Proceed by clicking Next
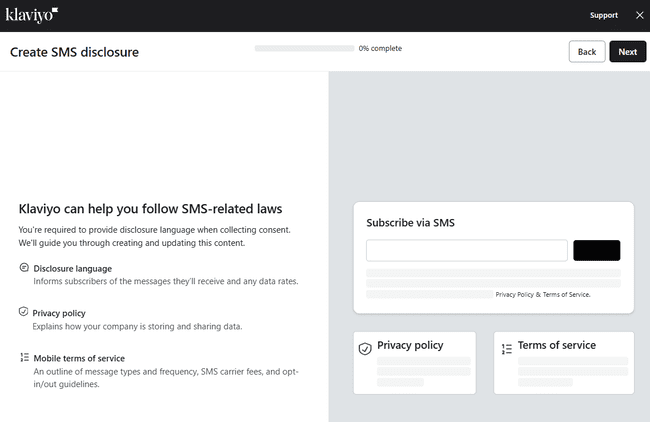The image size is (650, 422). point(627,52)
